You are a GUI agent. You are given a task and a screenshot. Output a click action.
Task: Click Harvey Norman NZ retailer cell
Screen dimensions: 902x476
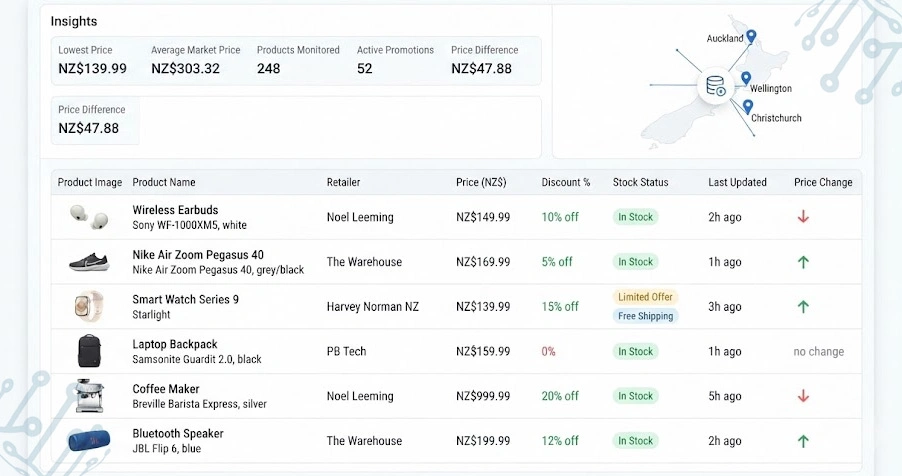click(373, 307)
